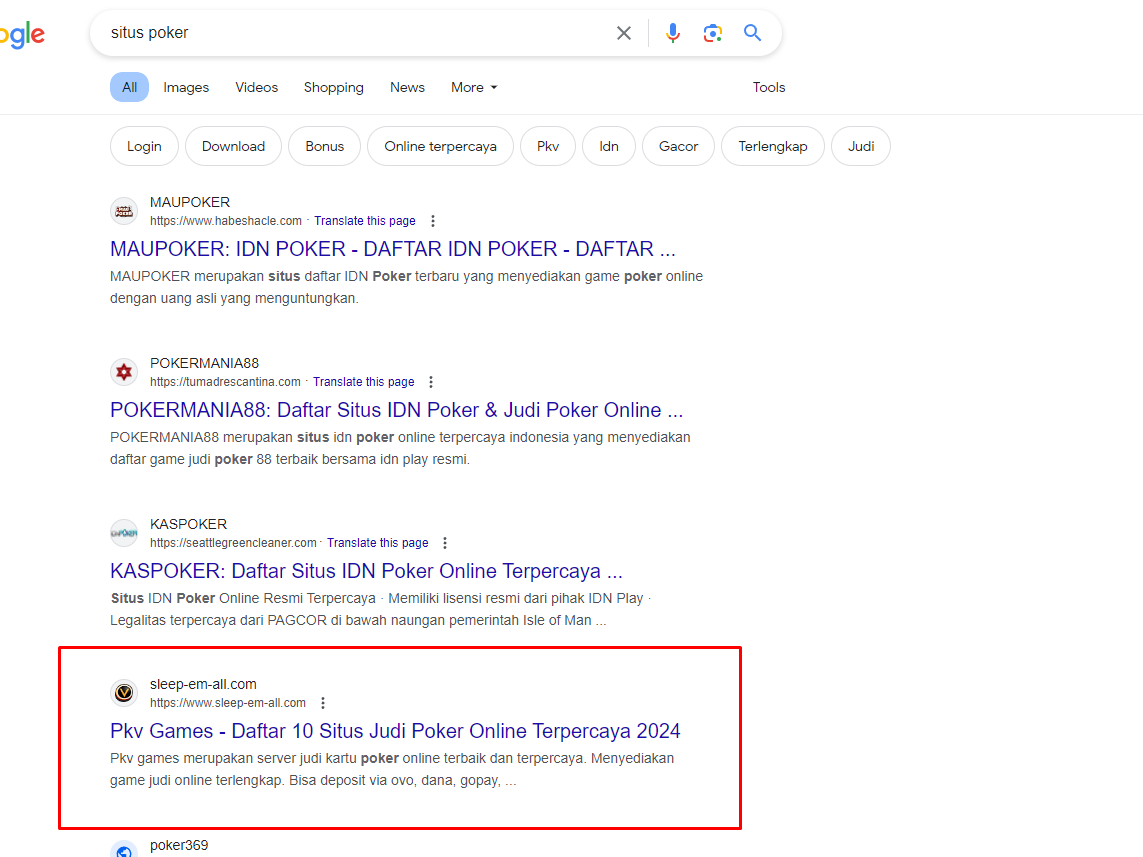1143x857 pixels.
Task: Click Translate this page for KASPOKER
Action: pos(378,543)
